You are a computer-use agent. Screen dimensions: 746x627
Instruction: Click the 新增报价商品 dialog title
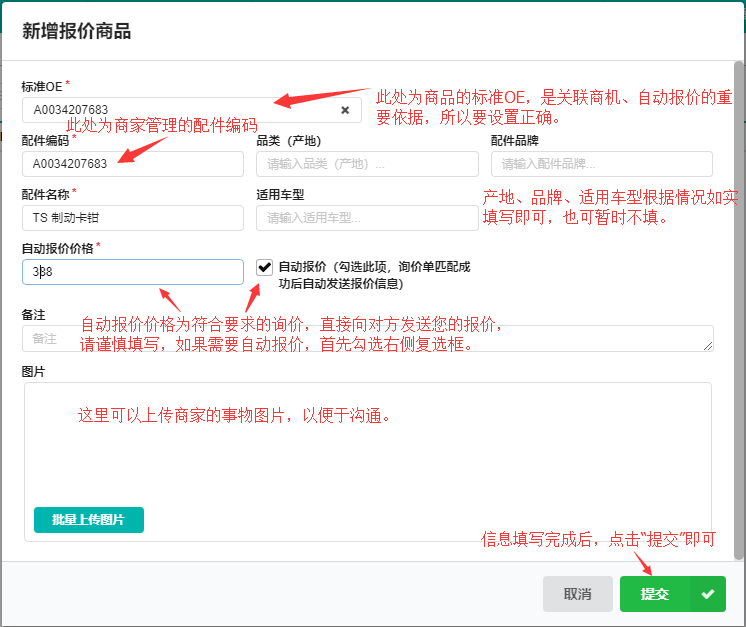[77, 31]
